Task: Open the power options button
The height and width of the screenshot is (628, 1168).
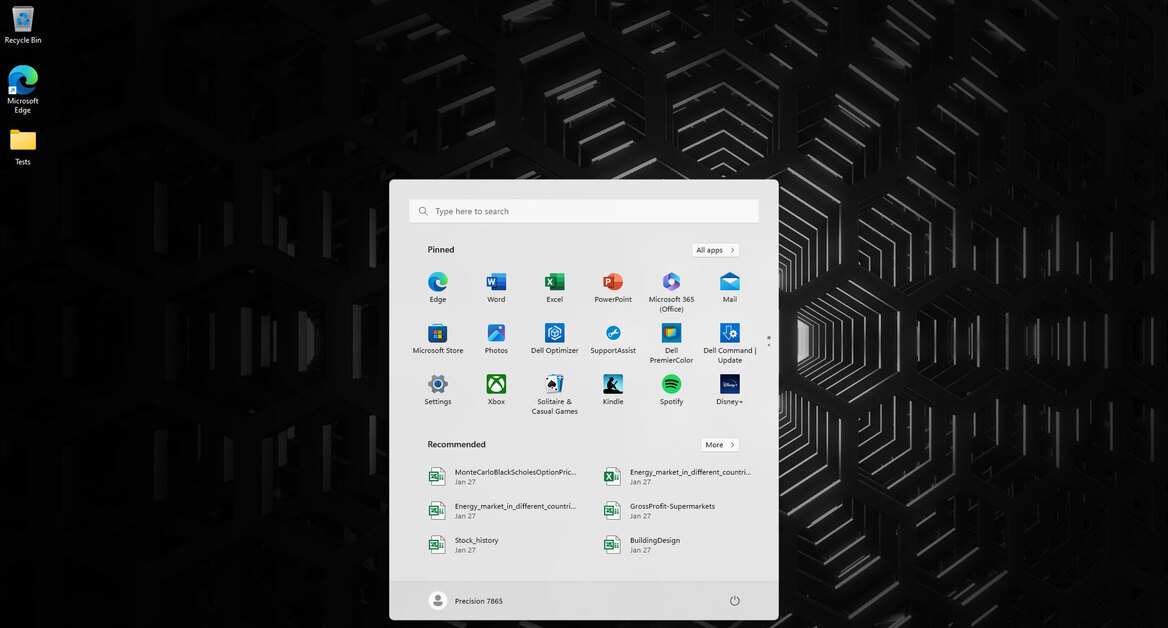Action: tap(734, 601)
